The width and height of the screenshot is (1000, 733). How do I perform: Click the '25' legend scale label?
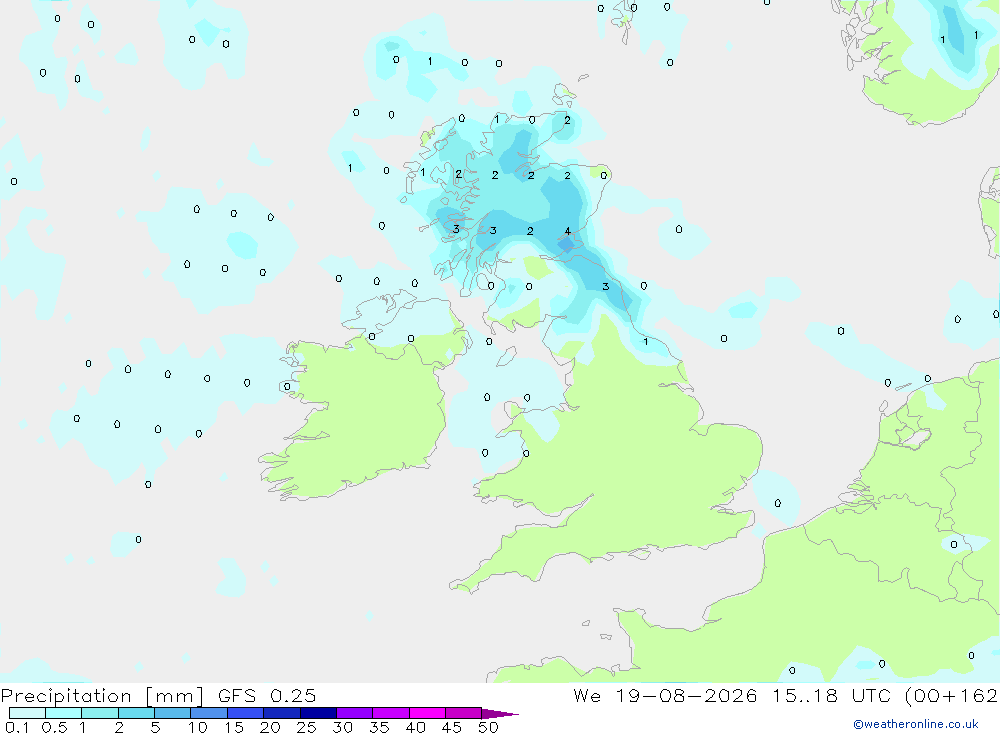coord(307,727)
